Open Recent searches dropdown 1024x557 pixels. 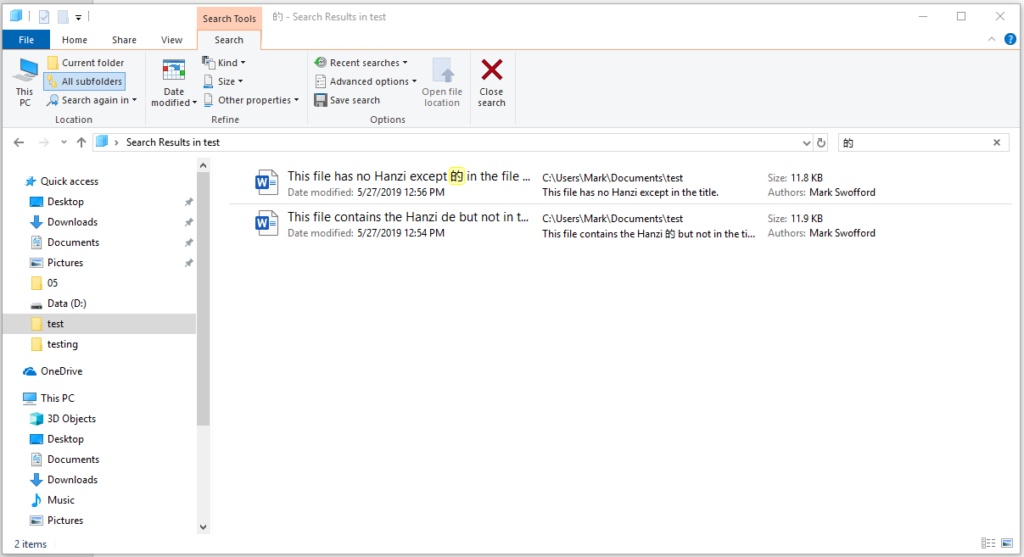[360, 63]
